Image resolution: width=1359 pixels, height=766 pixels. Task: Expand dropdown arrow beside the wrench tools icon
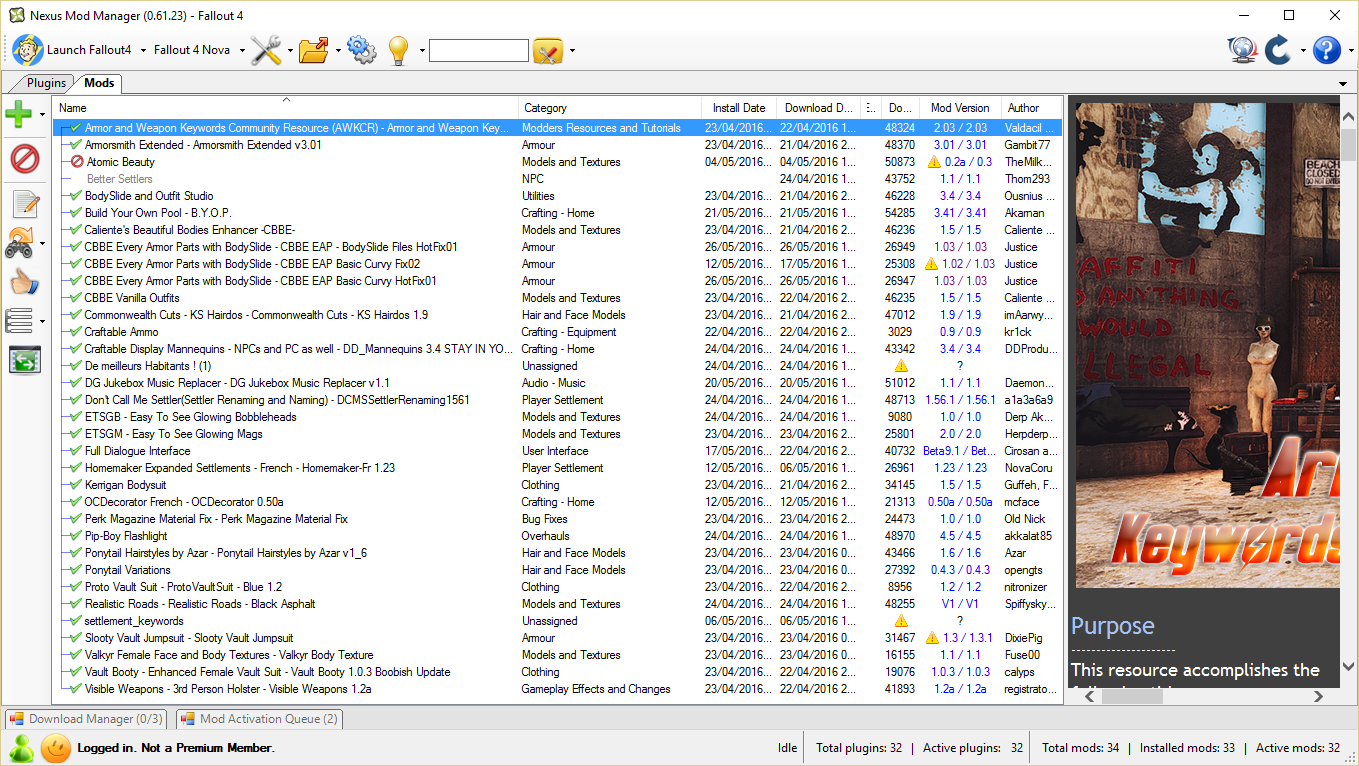click(x=290, y=50)
